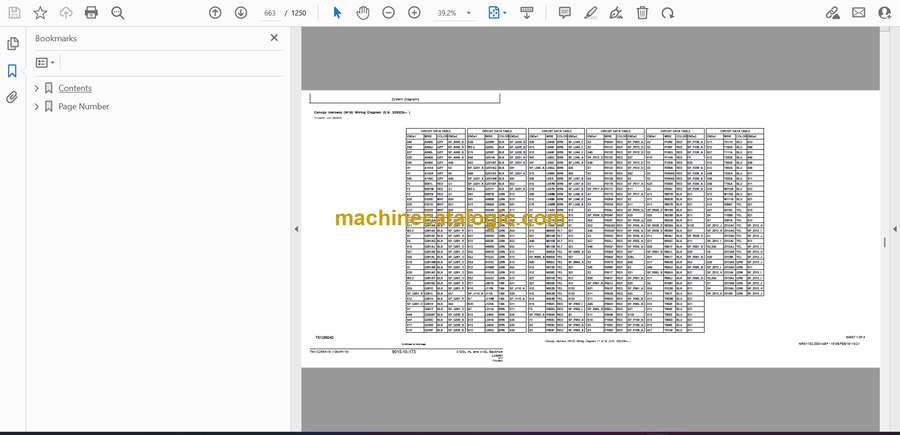Select the highlighter pen tool
900x435 pixels.
tap(591, 13)
